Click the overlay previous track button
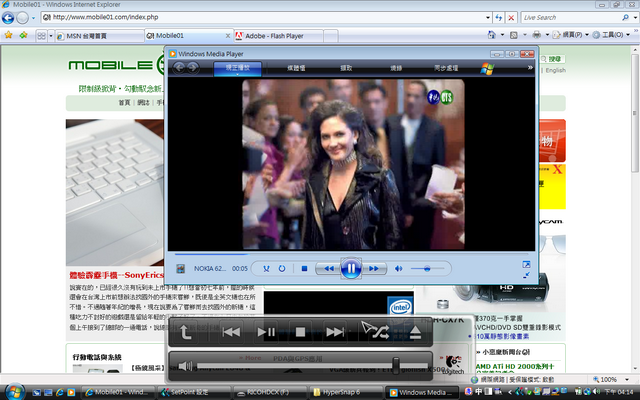This screenshot has height=400, width=640. coord(231,332)
